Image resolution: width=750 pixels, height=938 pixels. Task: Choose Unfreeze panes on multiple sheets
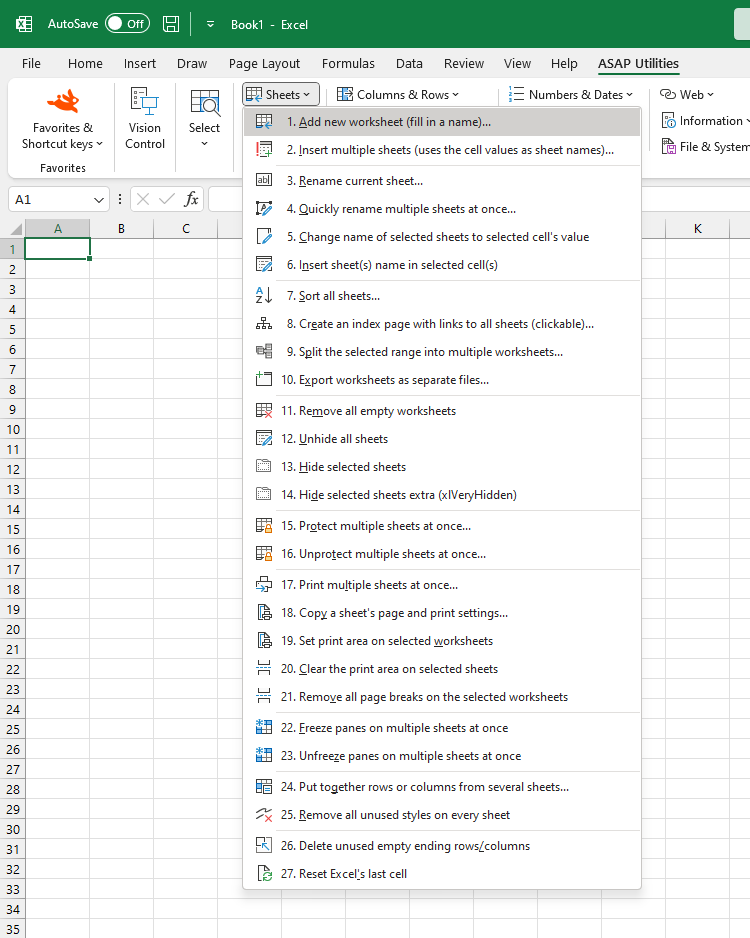(442, 756)
